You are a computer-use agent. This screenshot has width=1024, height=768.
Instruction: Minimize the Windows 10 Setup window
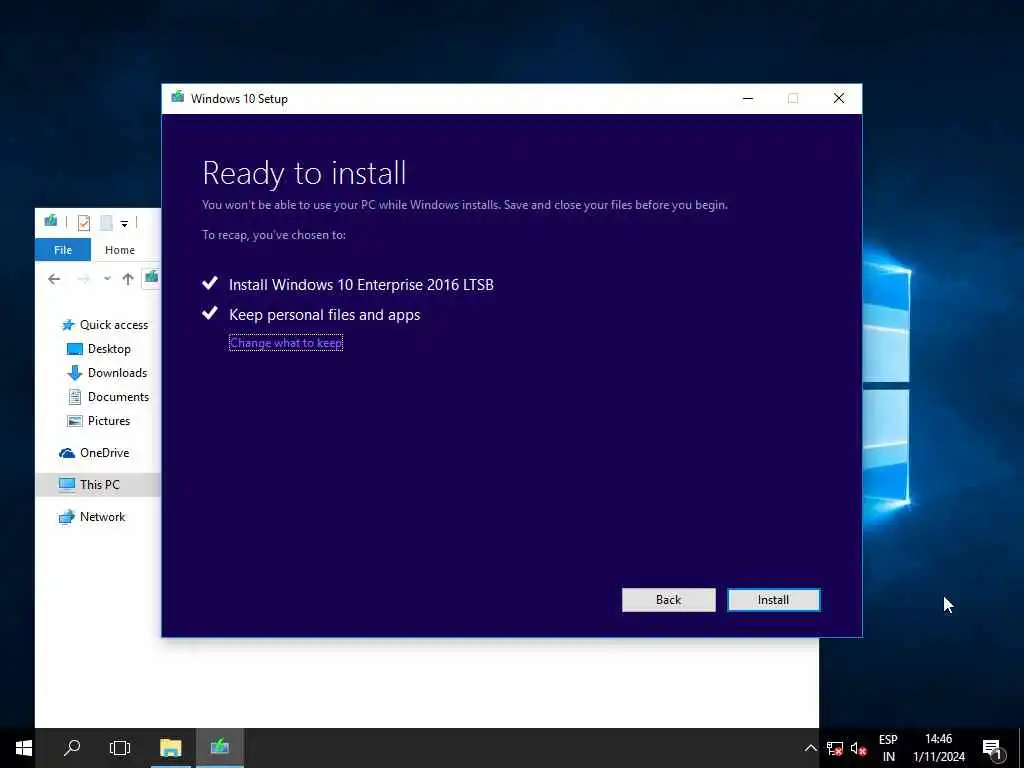click(x=748, y=99)
